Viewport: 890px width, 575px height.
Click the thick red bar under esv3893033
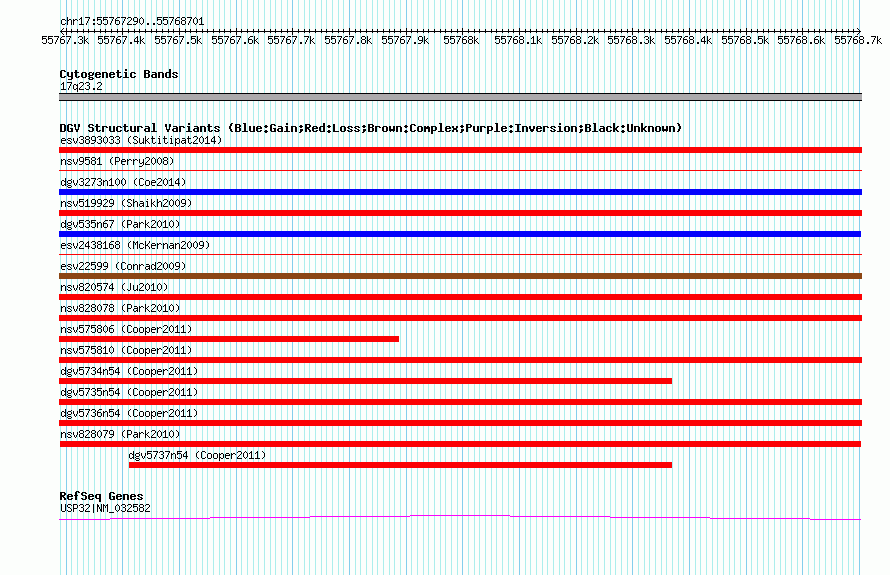(460, 150)
